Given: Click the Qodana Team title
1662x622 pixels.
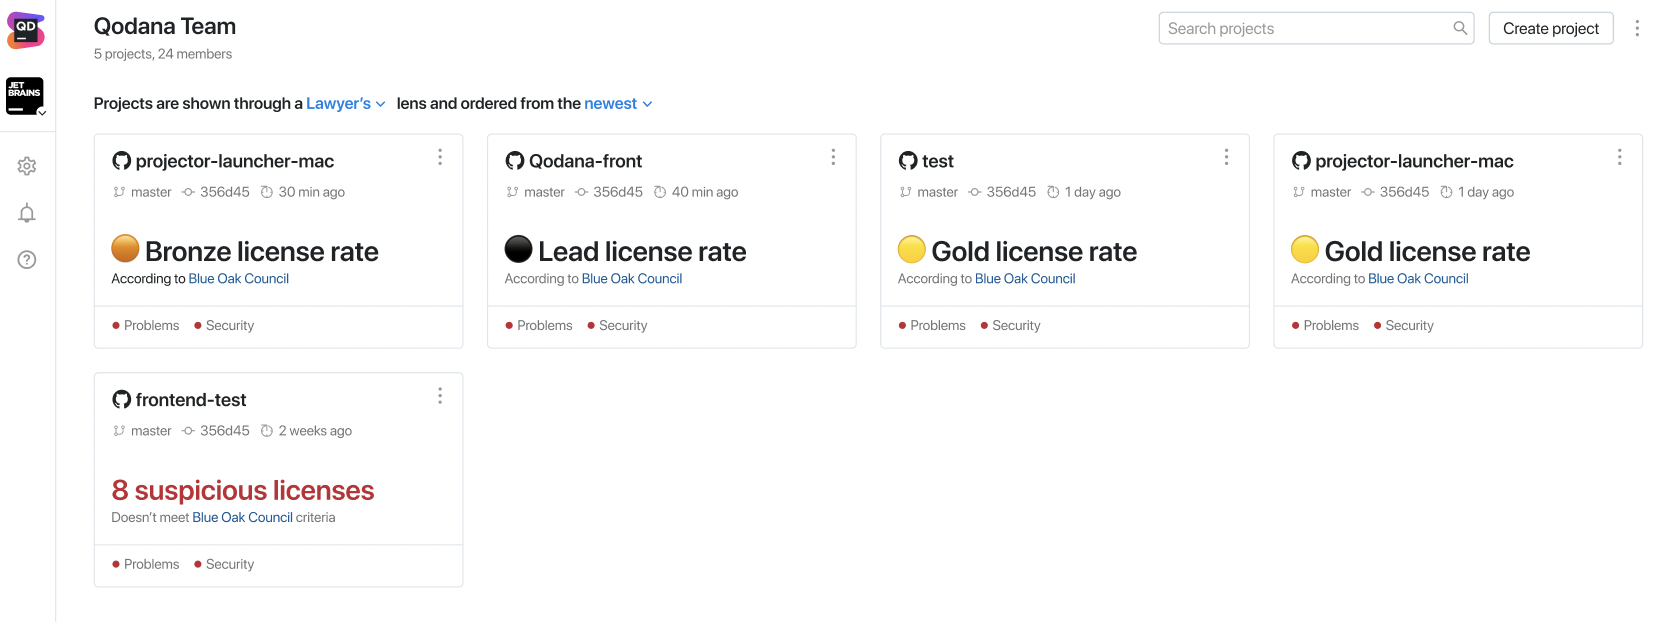Looking at the screenshot, I should tap(165, 26).
